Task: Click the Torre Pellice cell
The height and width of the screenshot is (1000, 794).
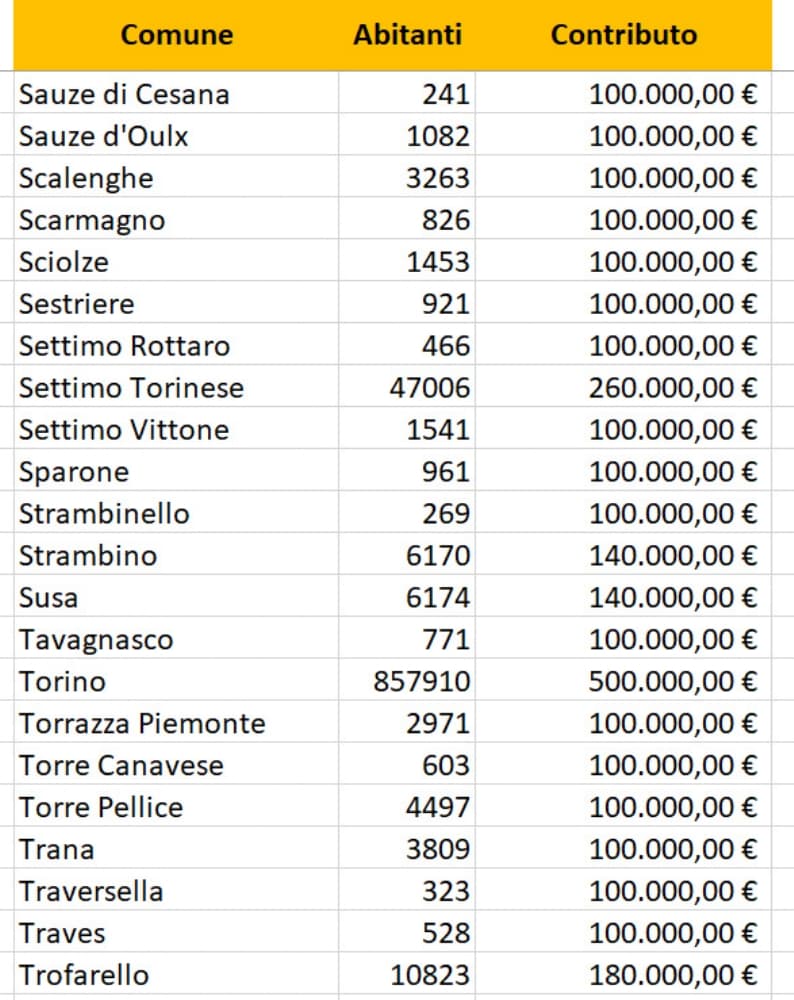Action: [101, 808]
